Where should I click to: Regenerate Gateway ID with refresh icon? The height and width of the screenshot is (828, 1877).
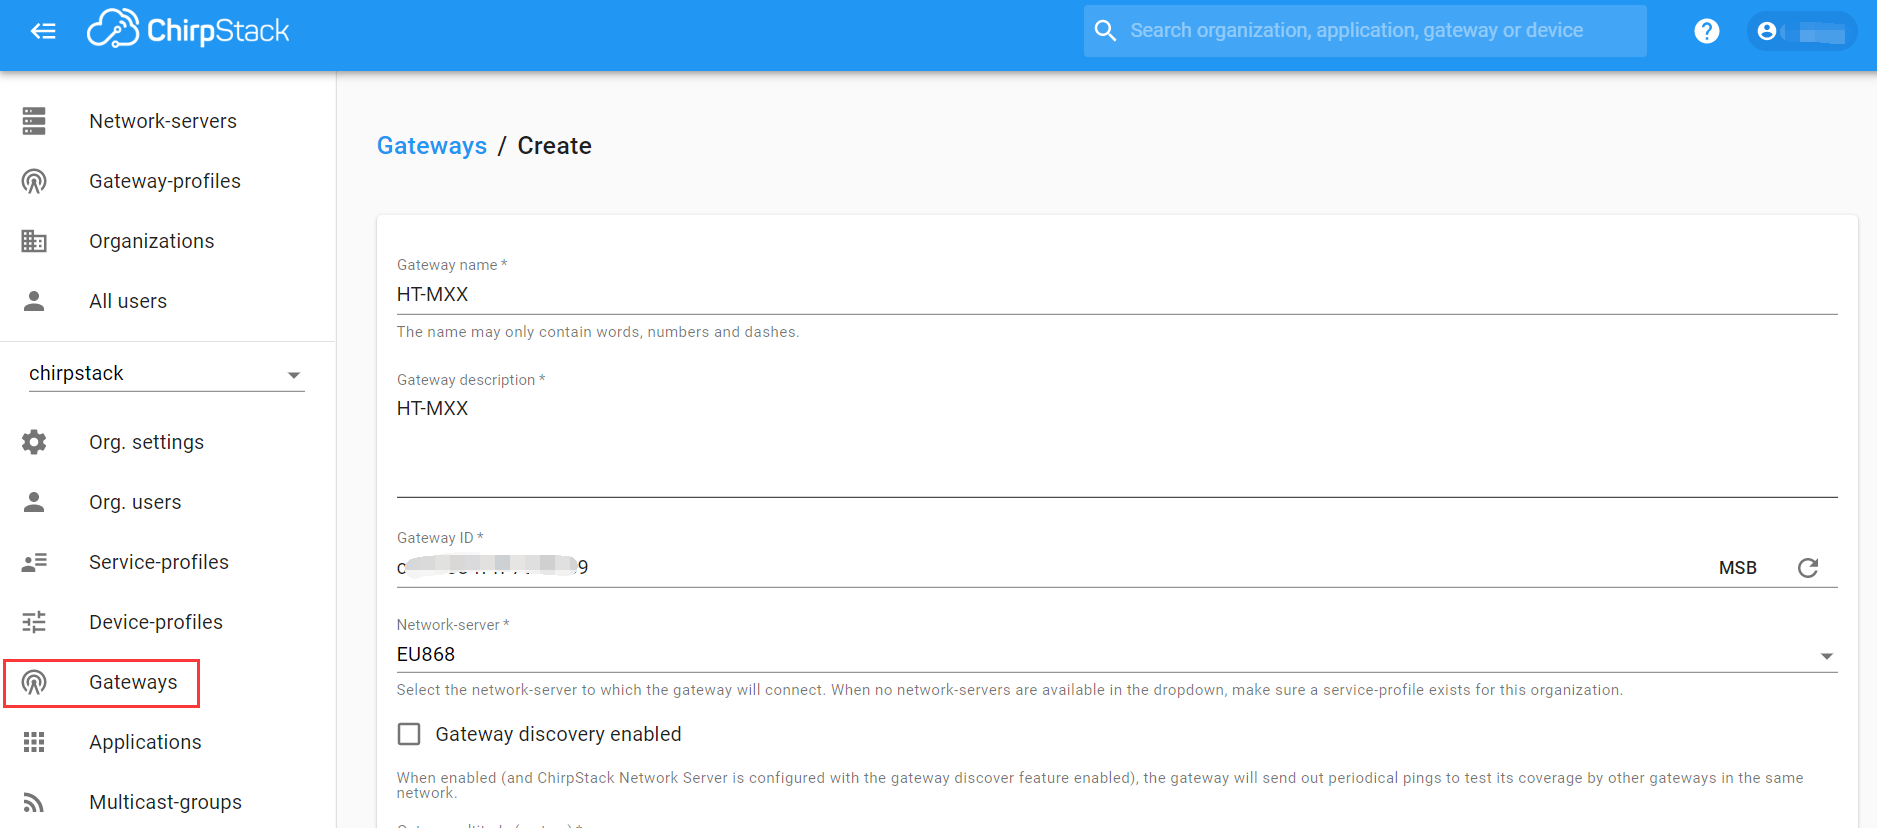tap(1807, 568)
